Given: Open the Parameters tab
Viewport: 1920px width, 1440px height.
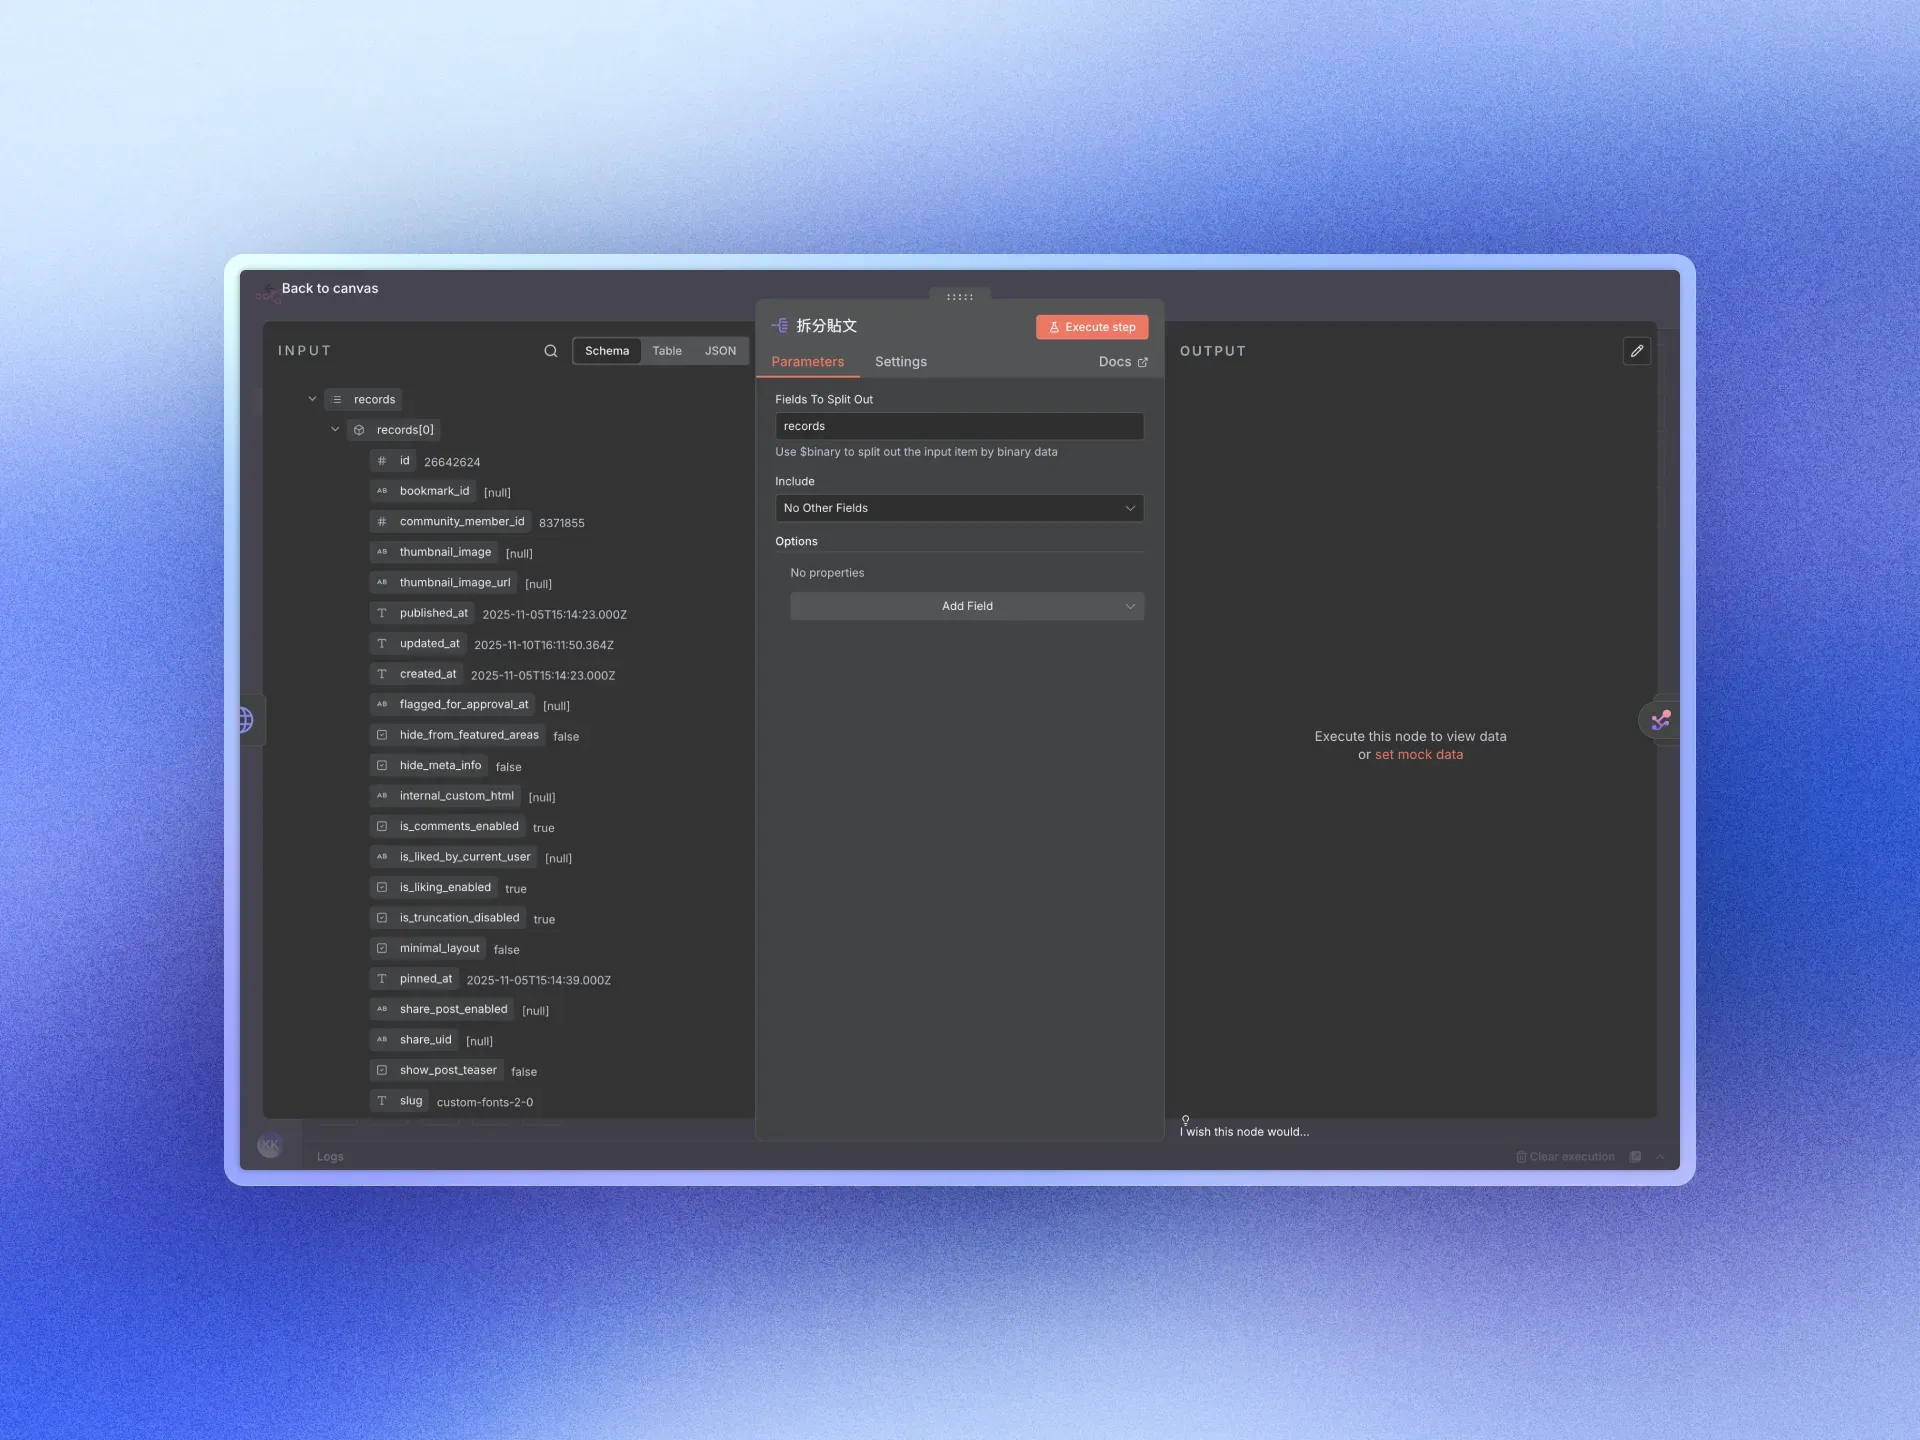Looking at the screenshot, I should point(808,362).
